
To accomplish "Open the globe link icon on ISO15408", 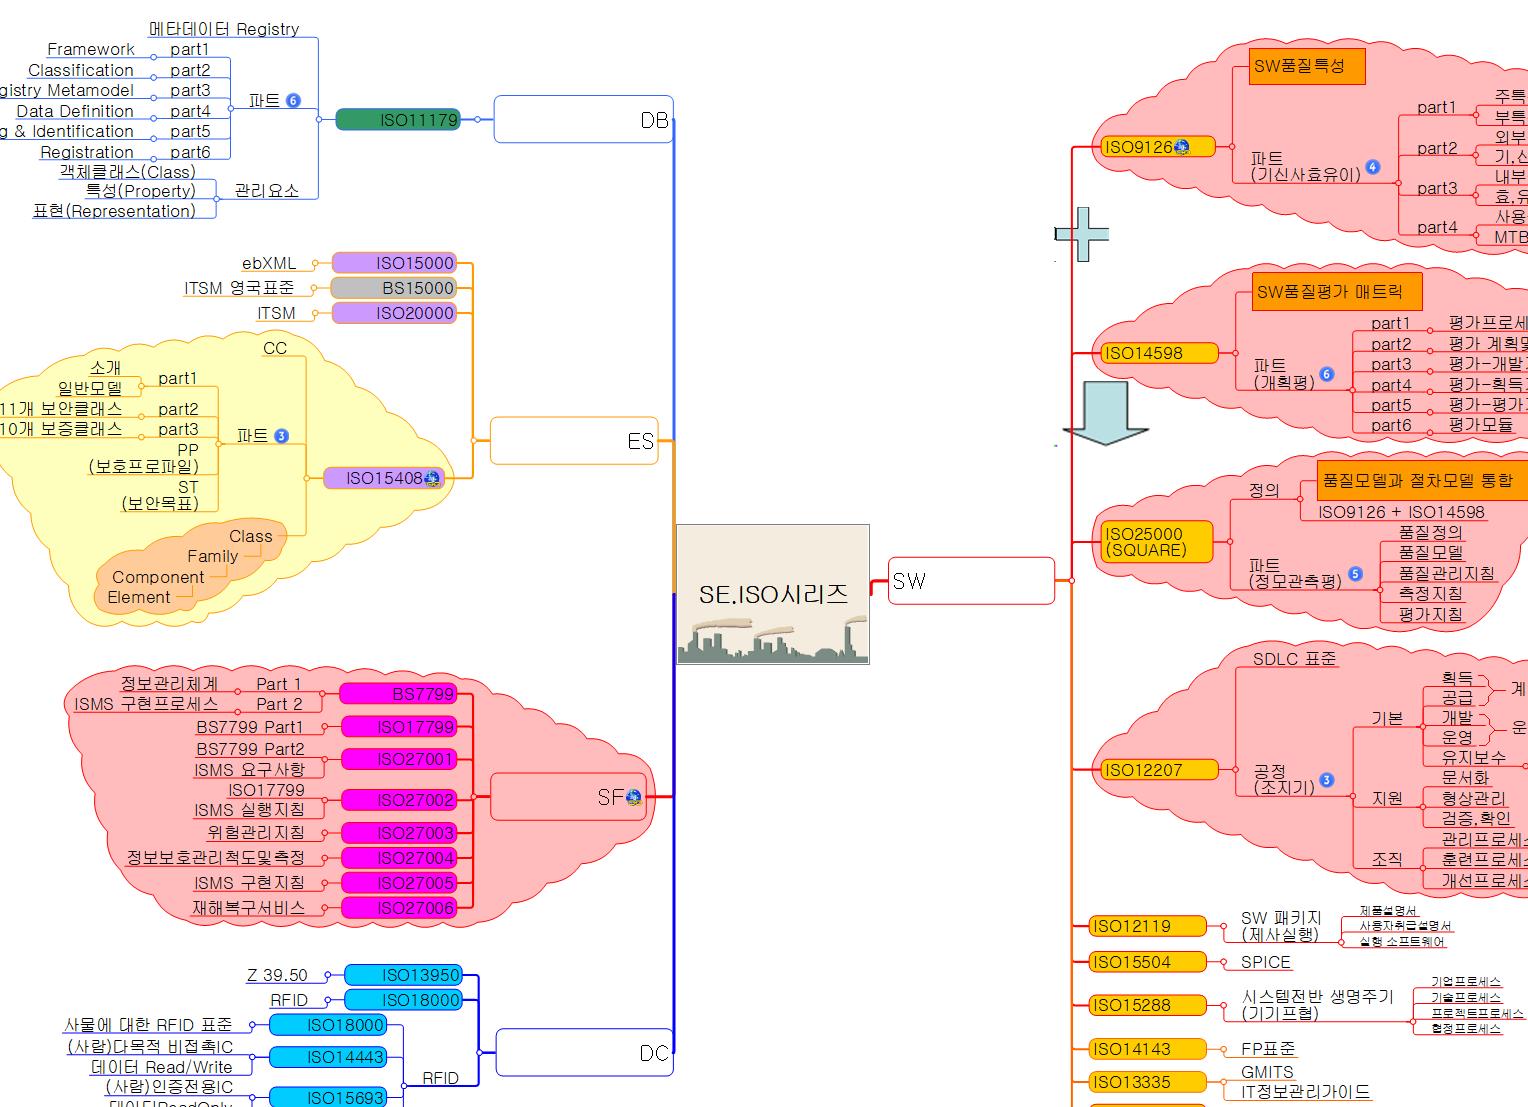I will [x=432, y=479].
